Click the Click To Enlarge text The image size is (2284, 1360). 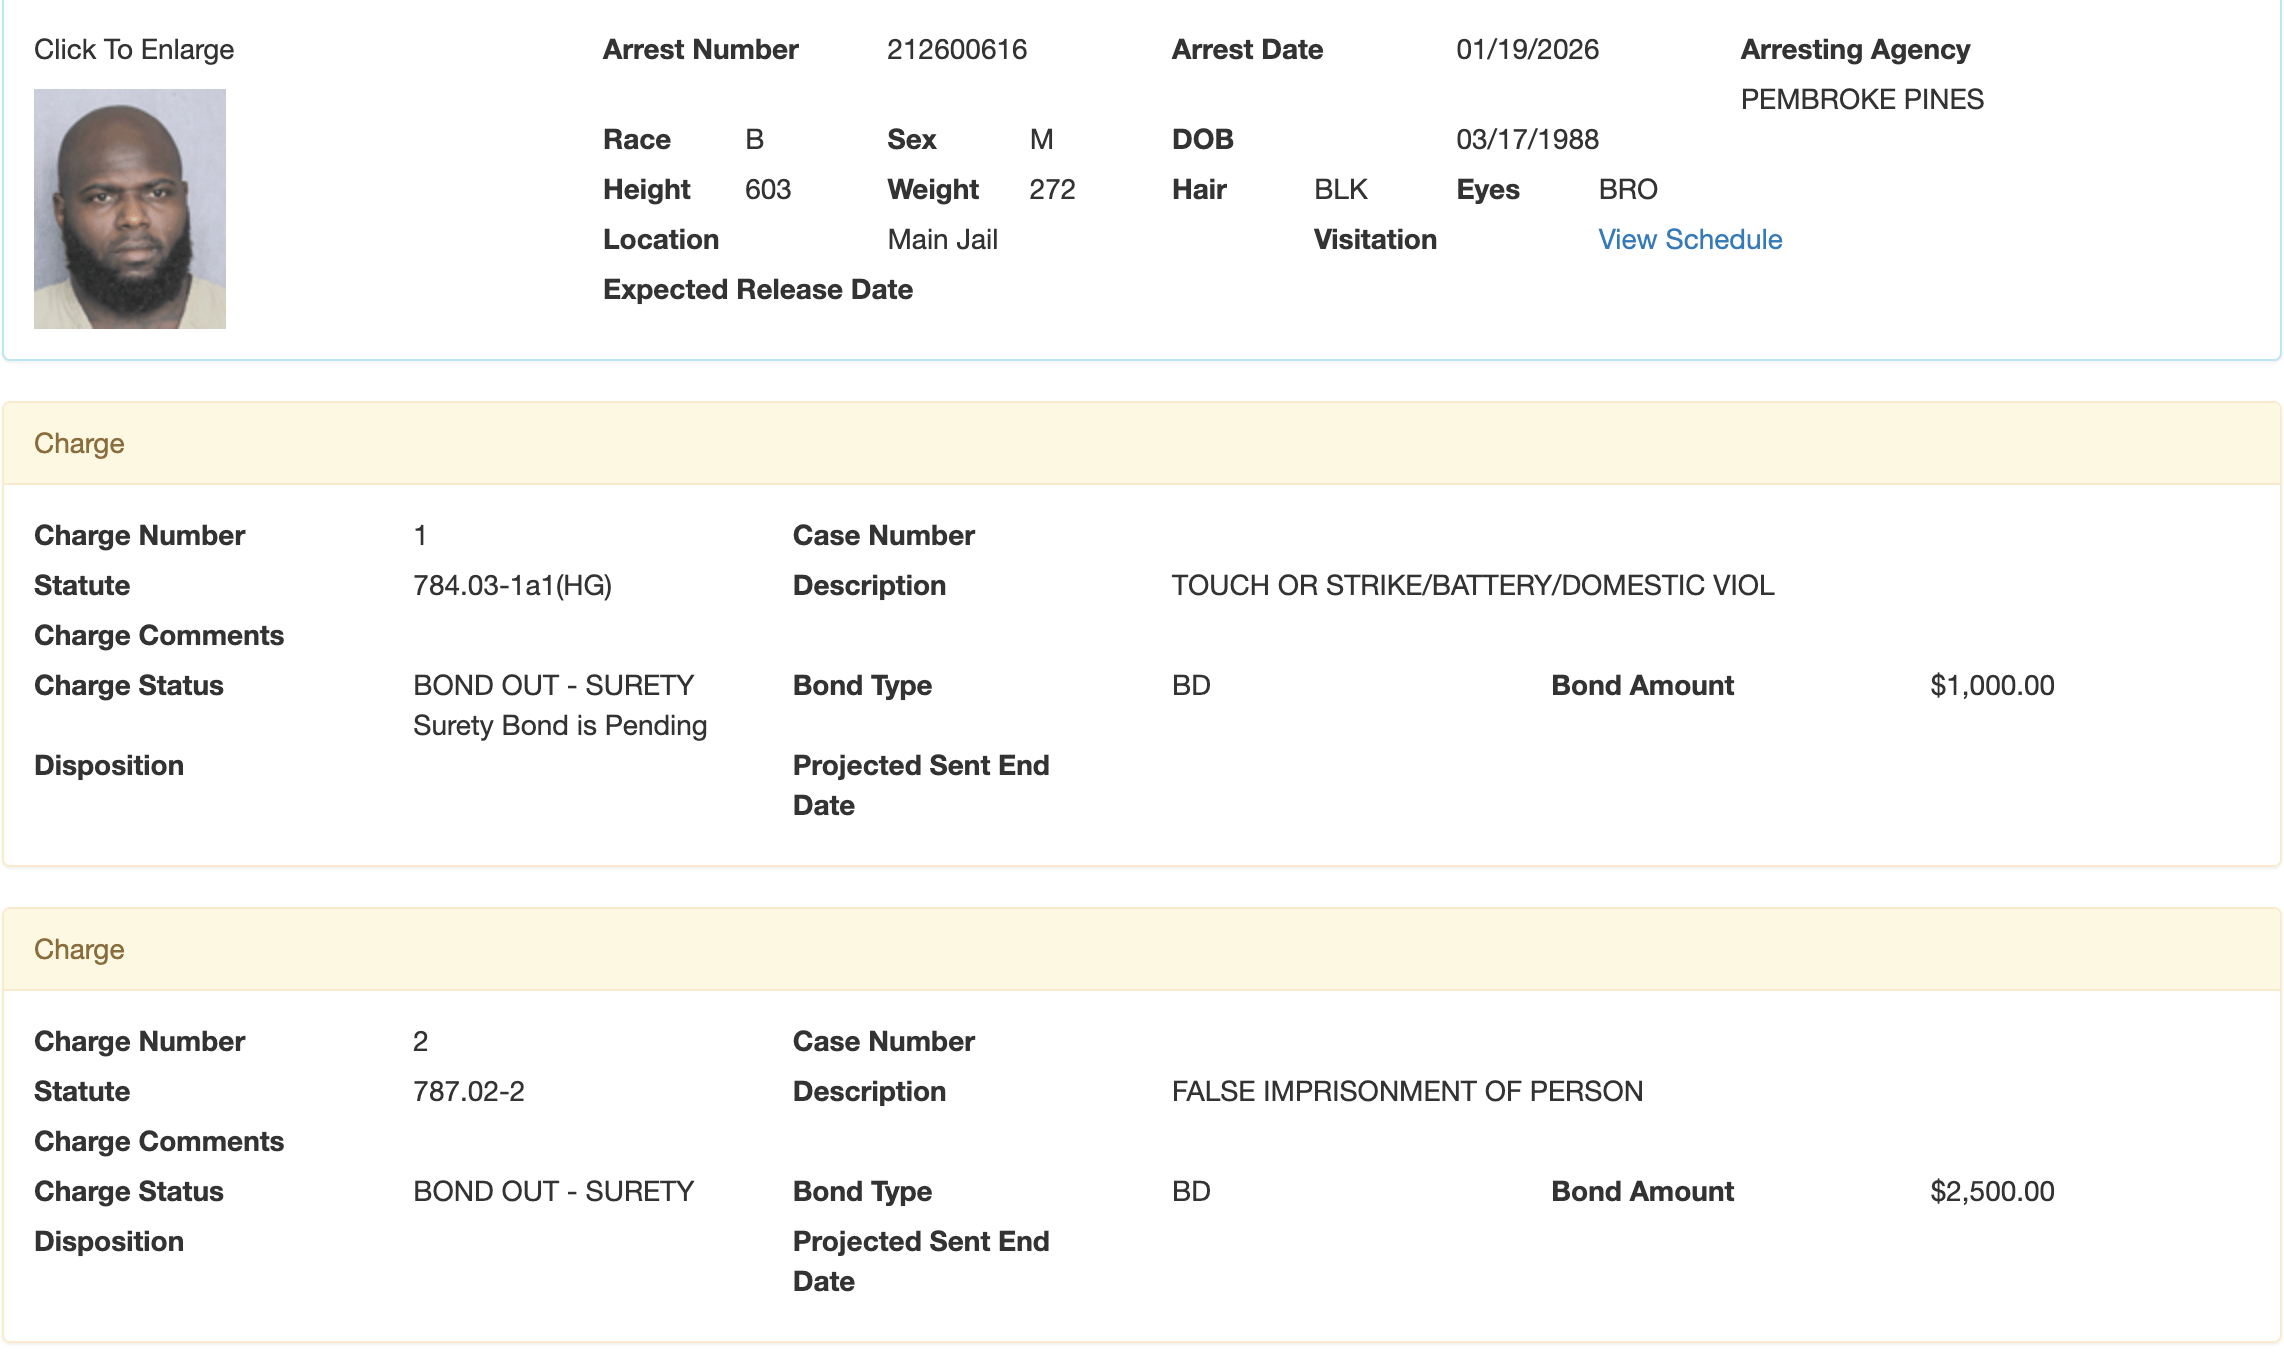click(x=134, y=50)
